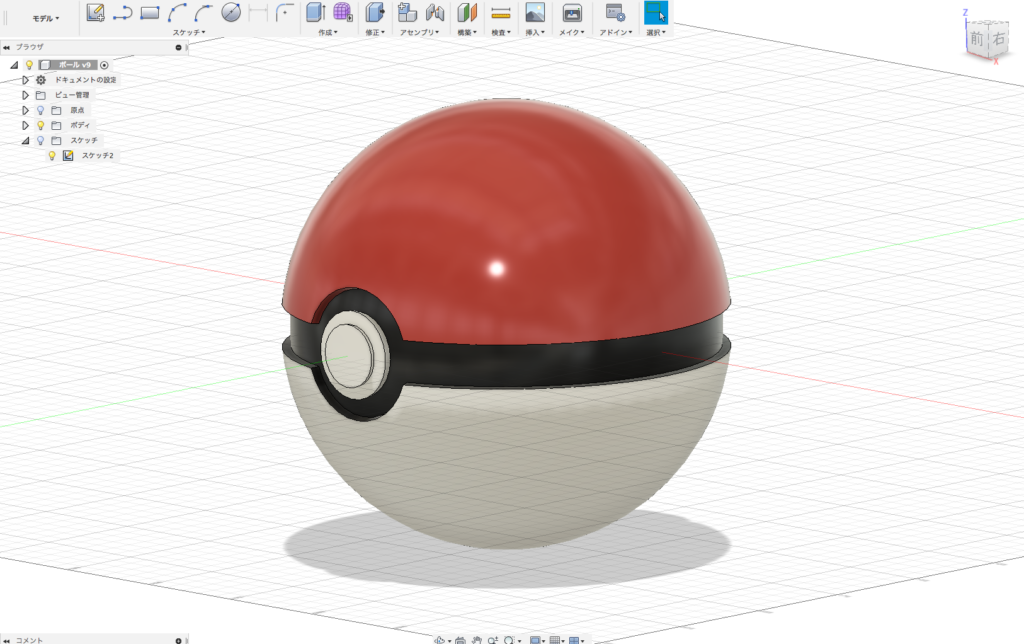Toggle visibility lightbulb for スケッチ2
The height and width of the screenshot is (644, 1024).
pyautogui.click(x=52, y=156)
